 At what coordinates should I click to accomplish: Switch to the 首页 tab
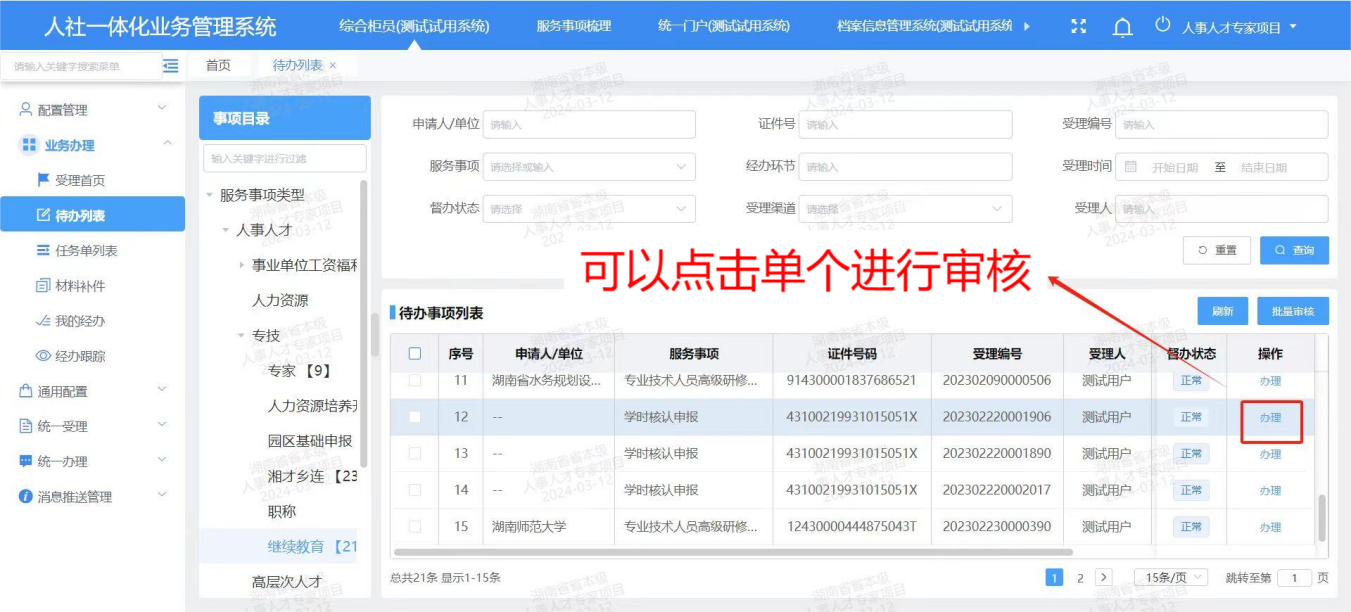(218, 66)
